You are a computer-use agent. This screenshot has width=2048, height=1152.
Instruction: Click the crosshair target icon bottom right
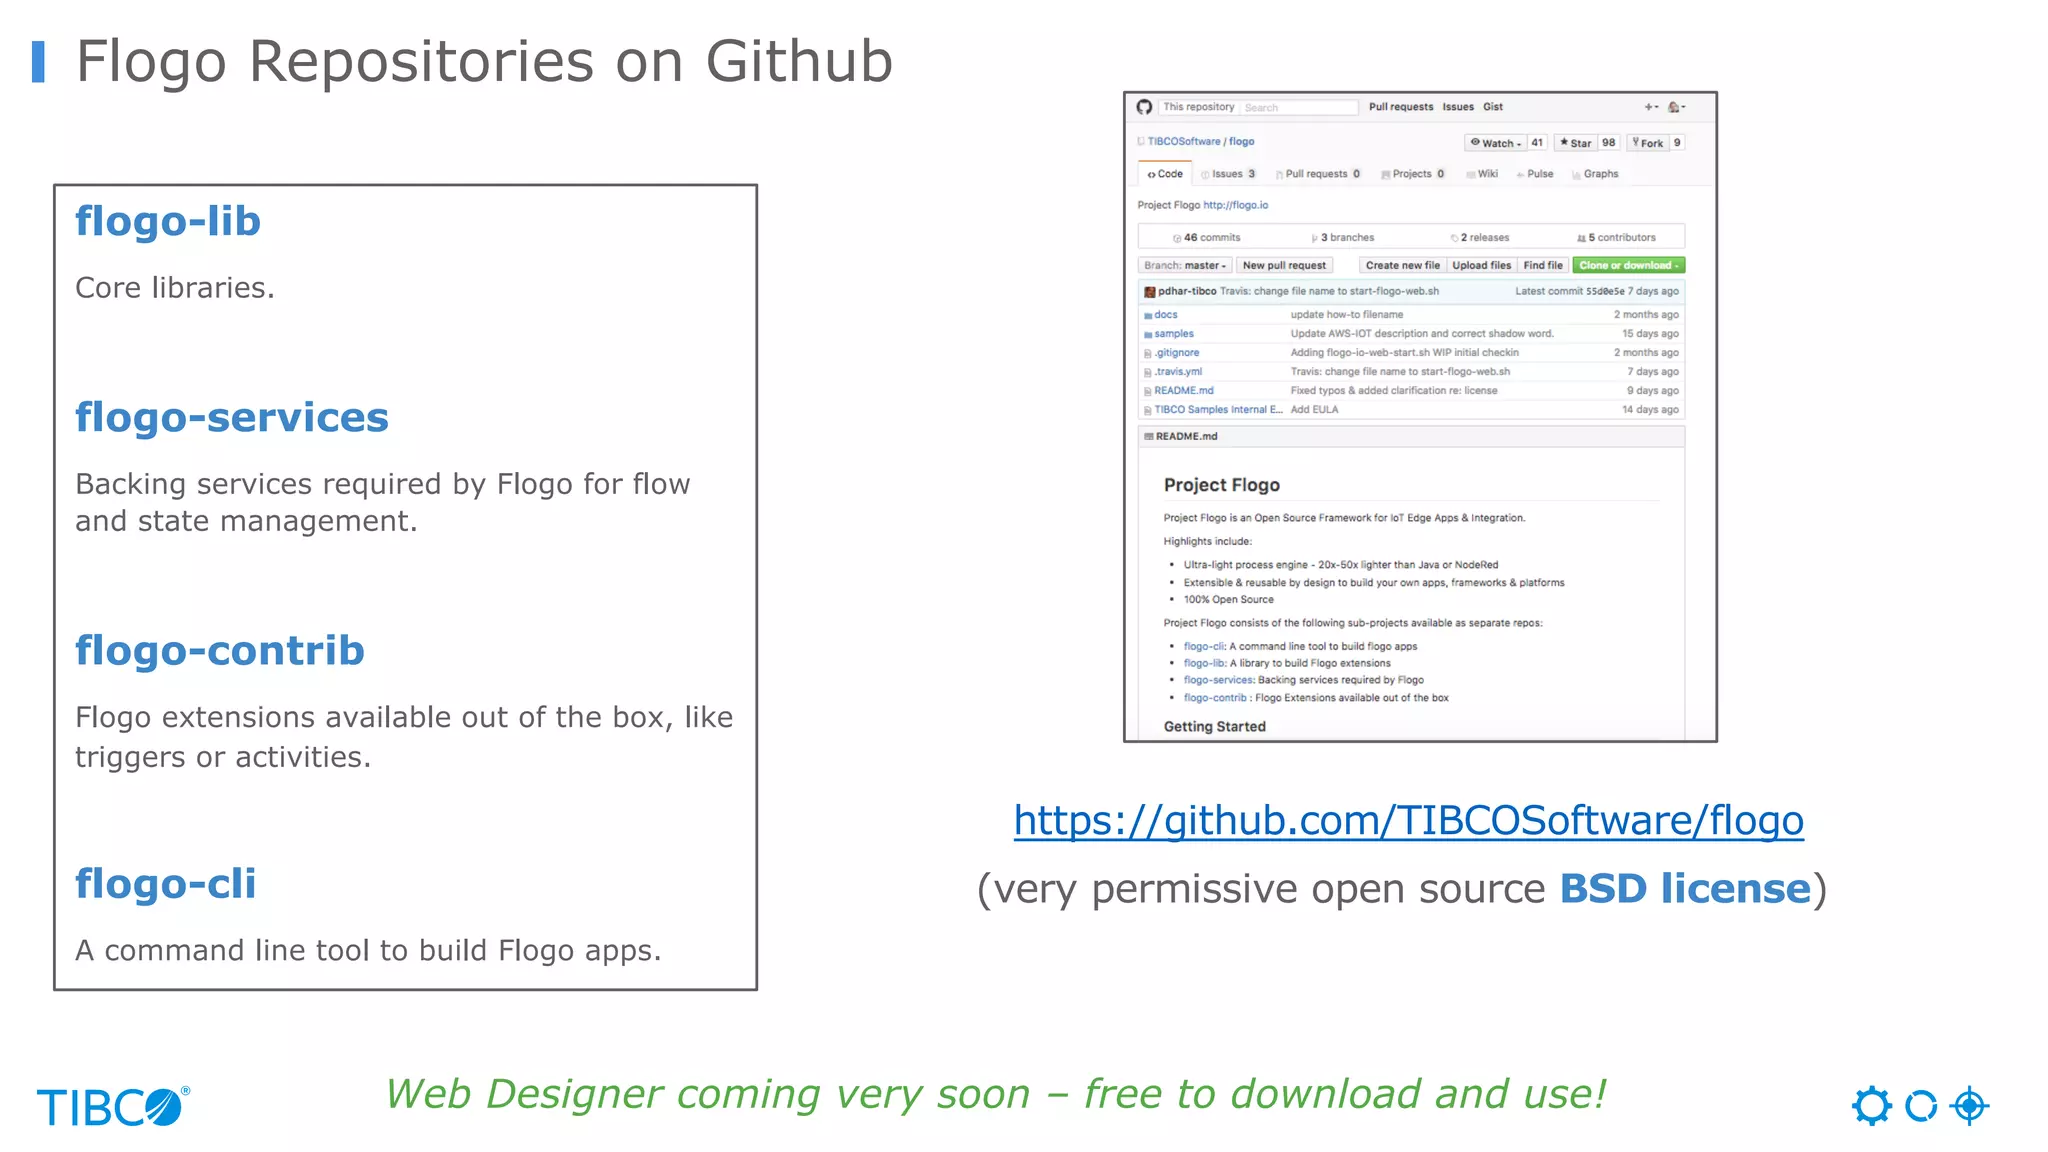tap(1969, 1106)
